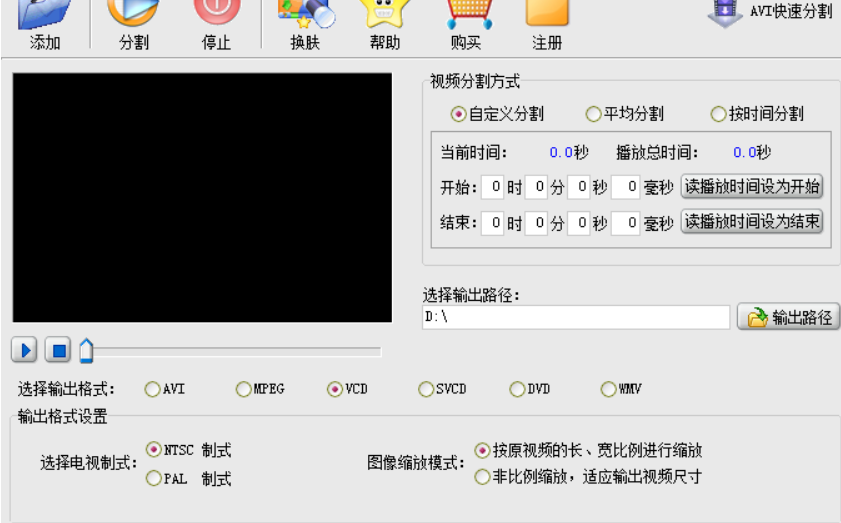Choose AVI output format

tap(165, 389)
